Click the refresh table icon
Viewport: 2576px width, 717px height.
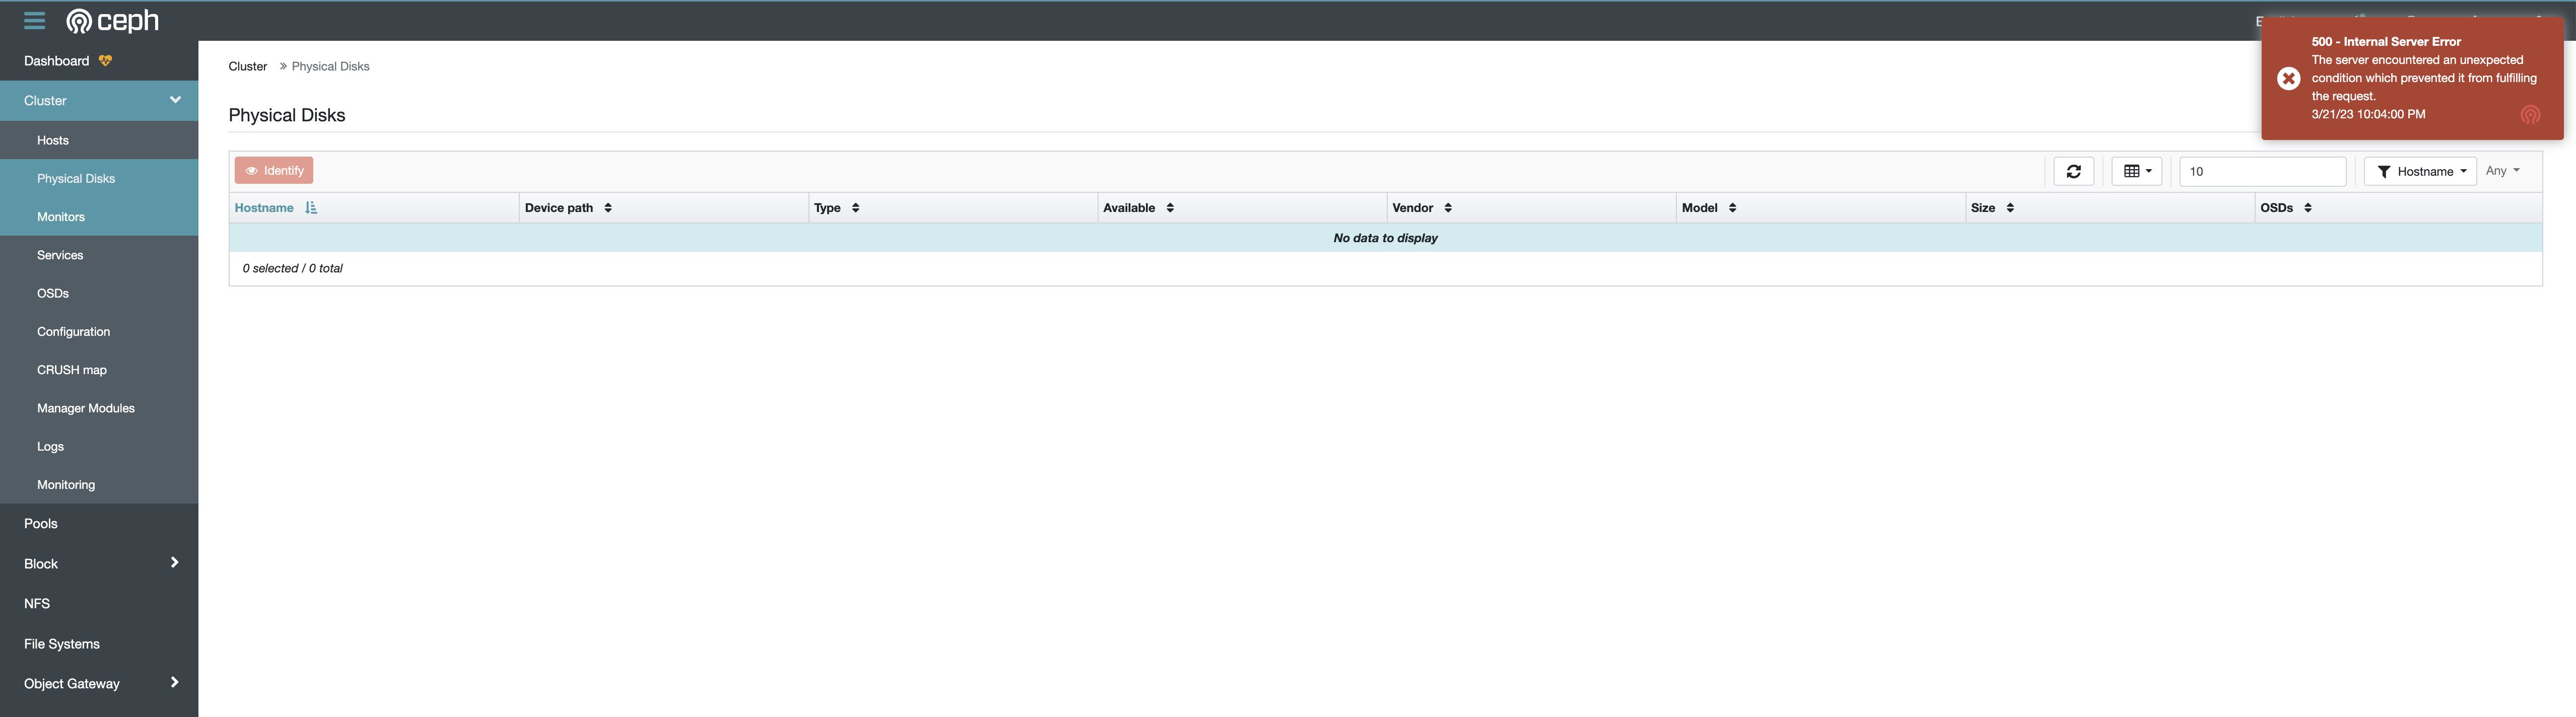[2073, 171]
